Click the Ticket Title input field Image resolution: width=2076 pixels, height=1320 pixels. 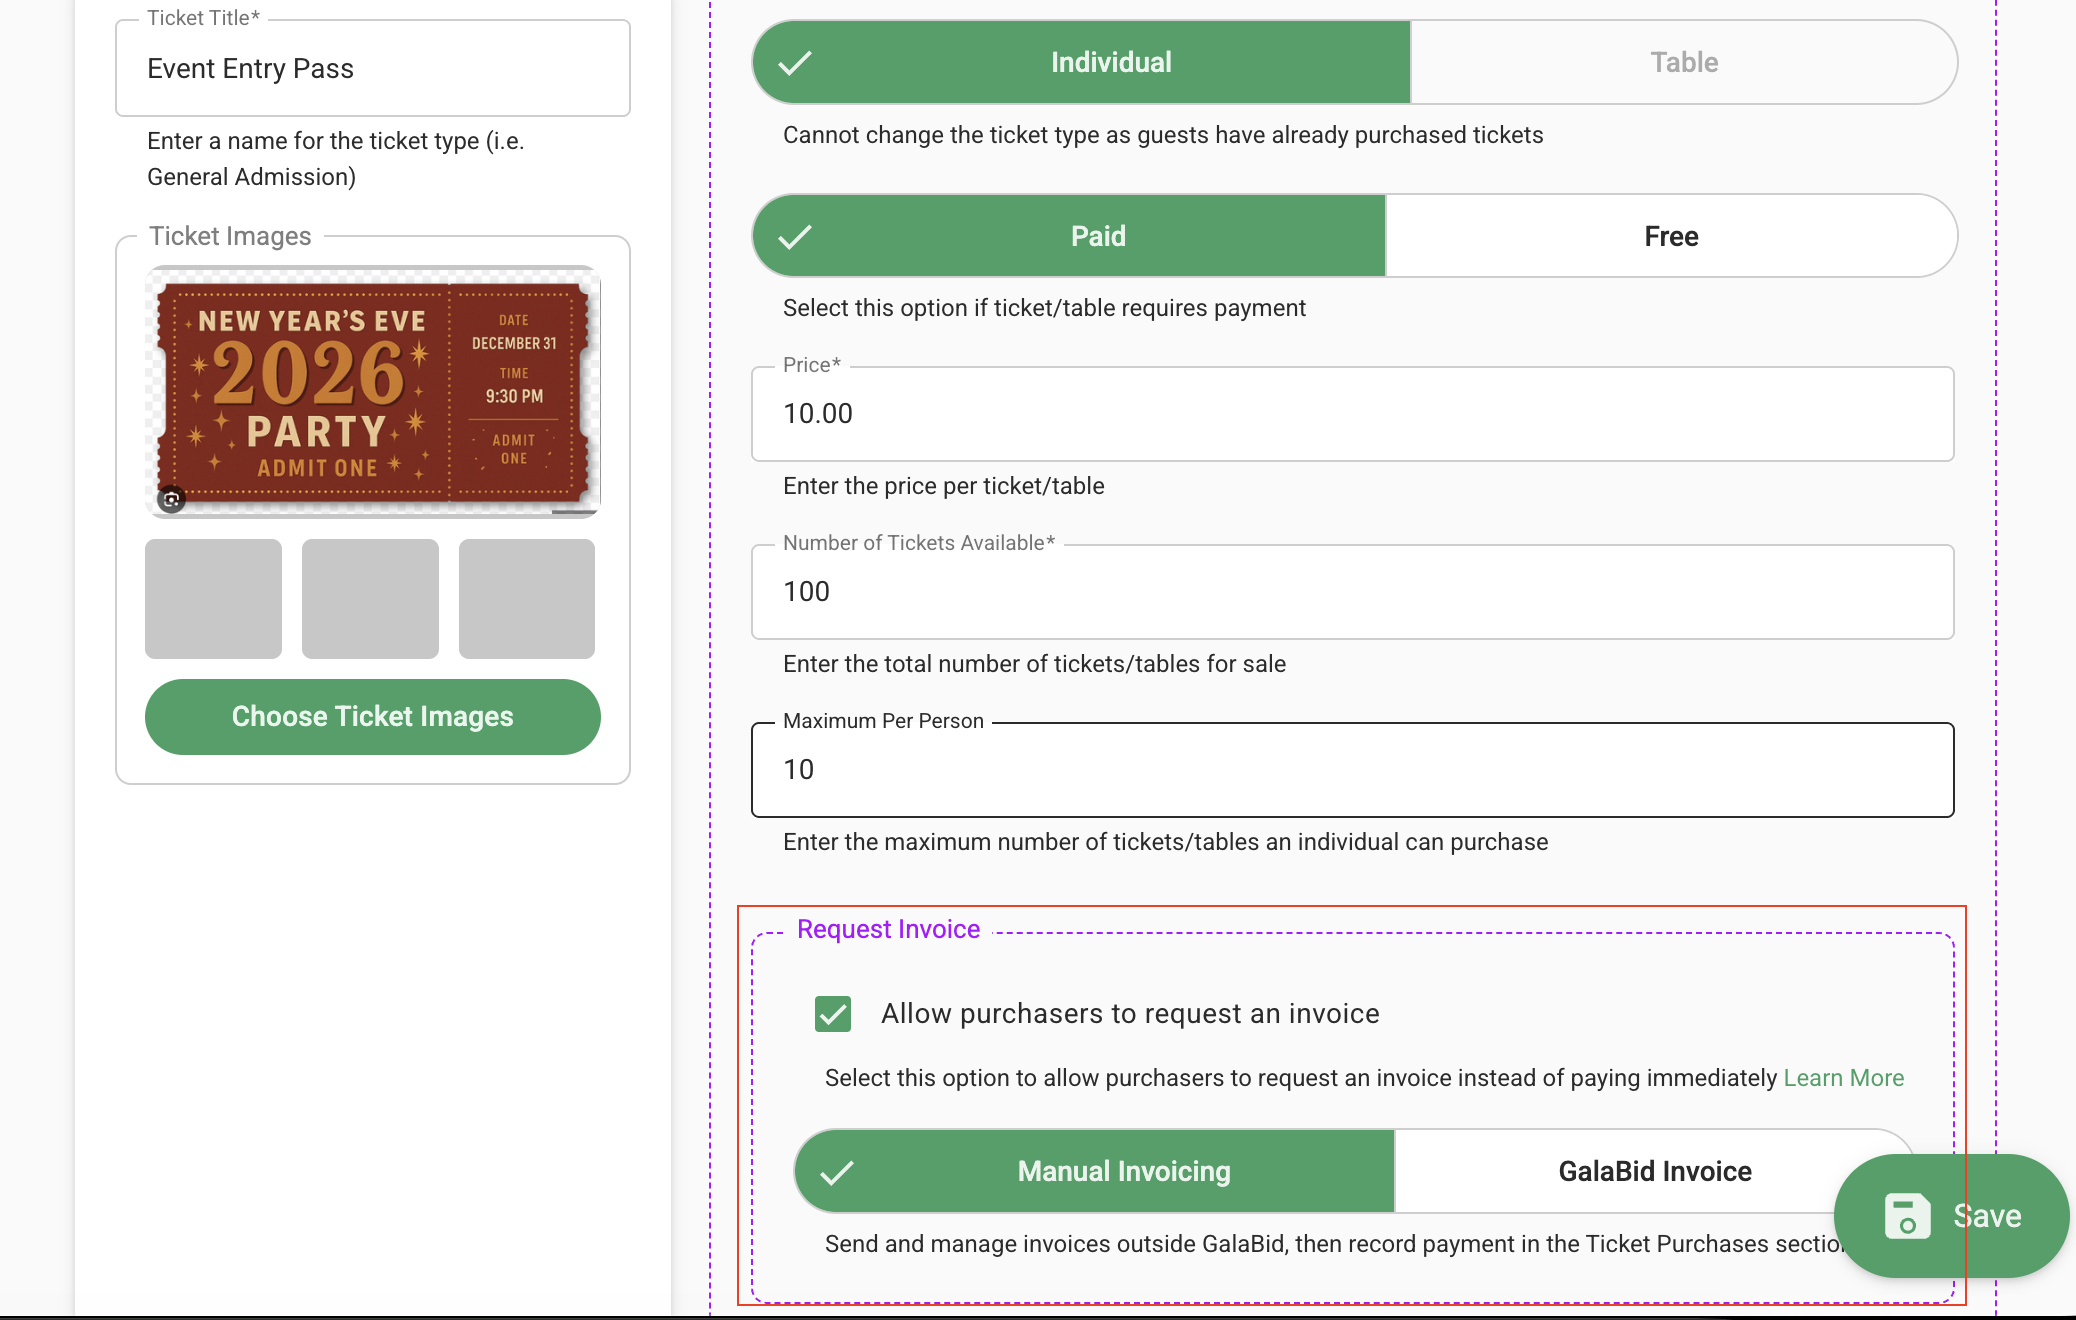373,68
